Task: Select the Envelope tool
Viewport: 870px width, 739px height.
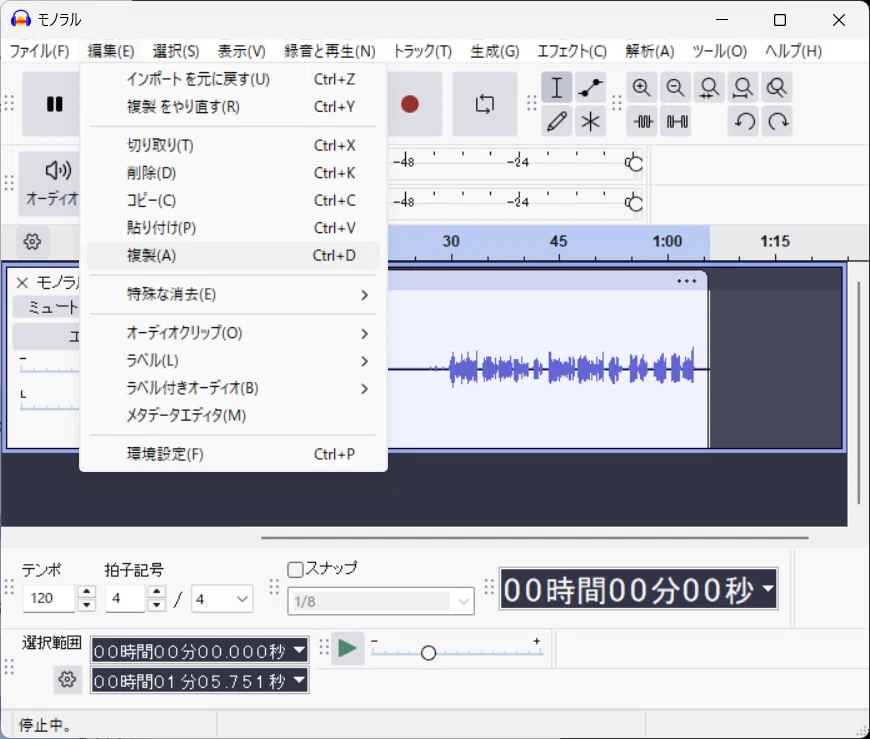Action: click(x=590, y=88)
